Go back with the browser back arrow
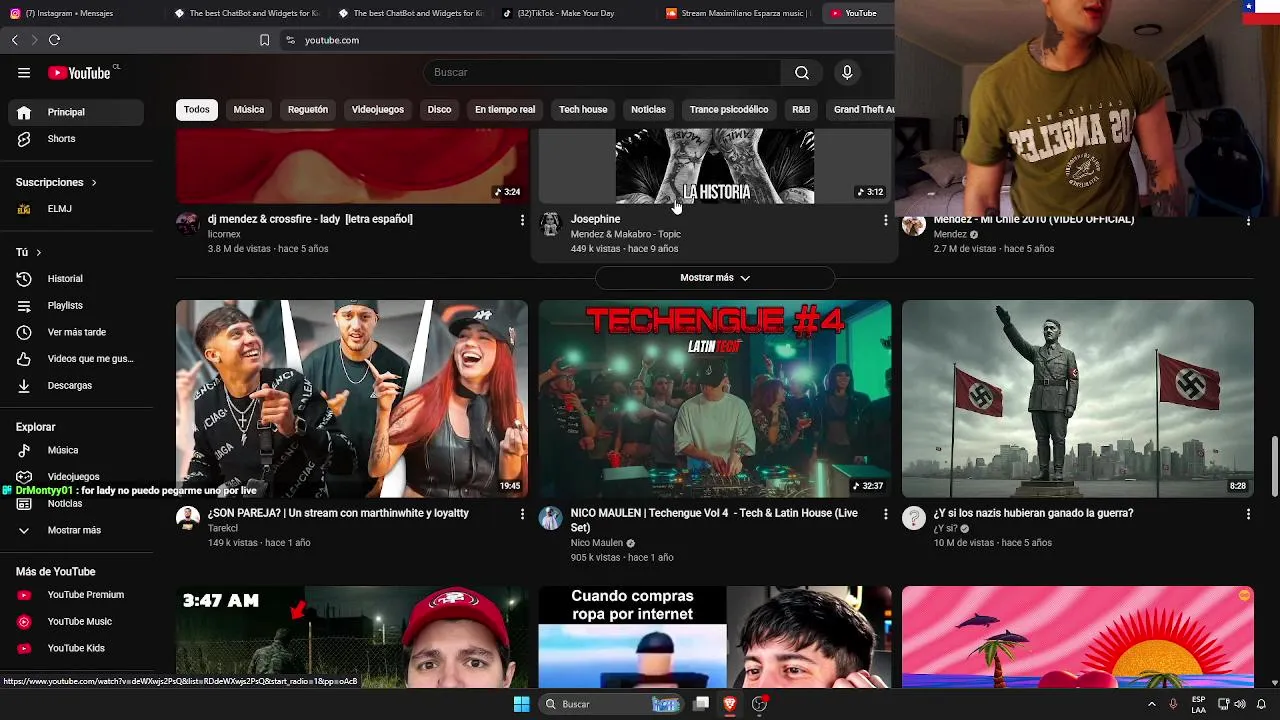1280x720 pixels. click(x=15, y=40)
